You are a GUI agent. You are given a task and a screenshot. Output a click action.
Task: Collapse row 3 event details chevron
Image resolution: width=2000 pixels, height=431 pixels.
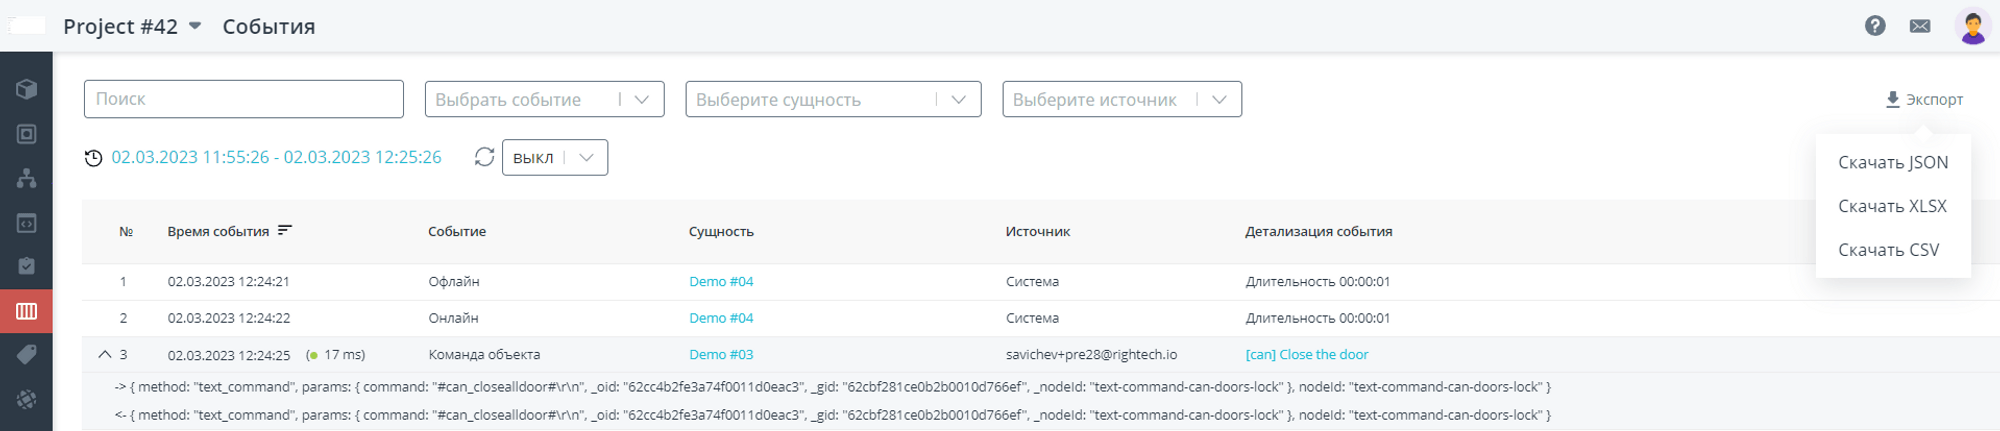click(104, 354)
